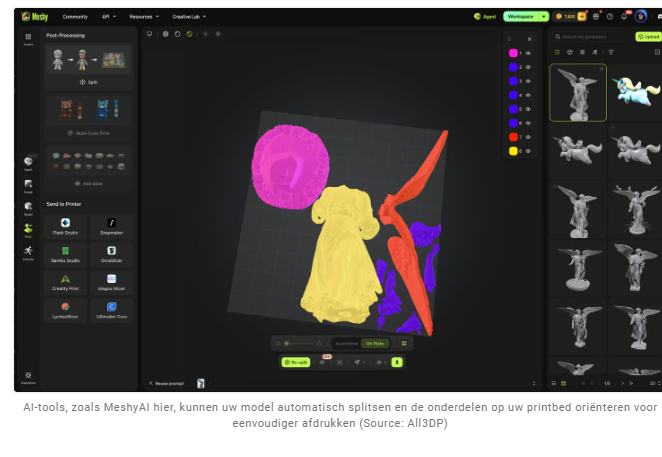The width and height of the screenshot is (662, 457).
Task: Choose Ultimaker Cura slicer icon
Action: click(111, 310)
